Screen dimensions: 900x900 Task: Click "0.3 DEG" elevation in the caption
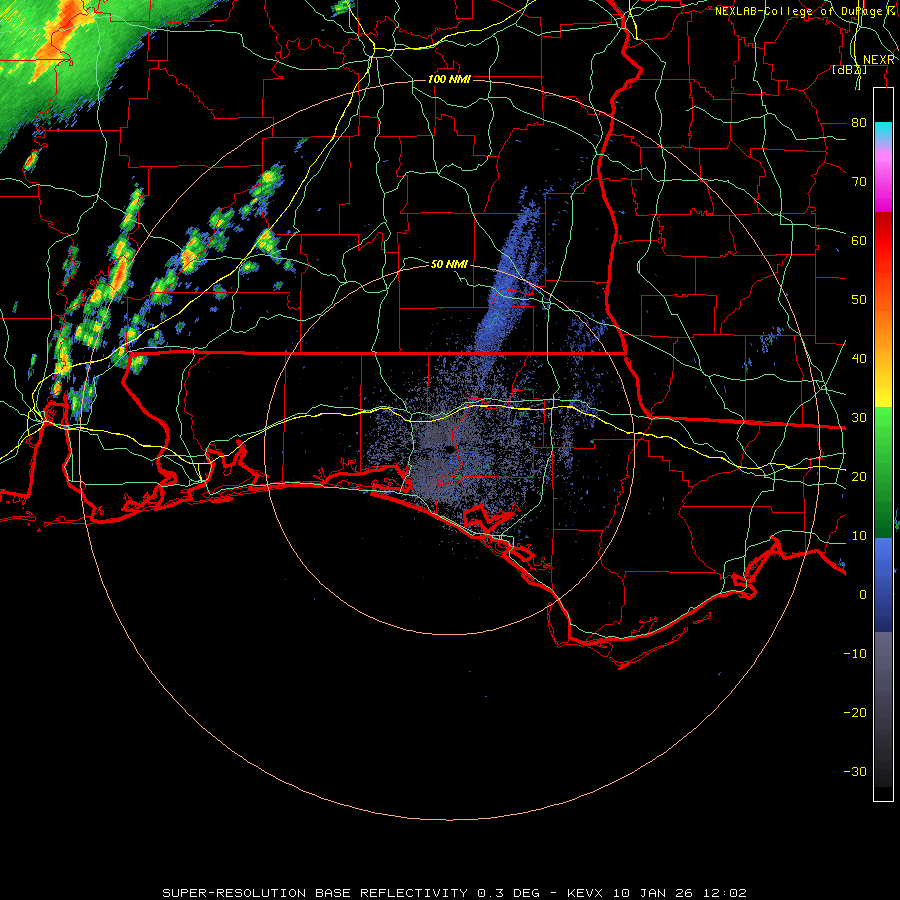(509, 893)
